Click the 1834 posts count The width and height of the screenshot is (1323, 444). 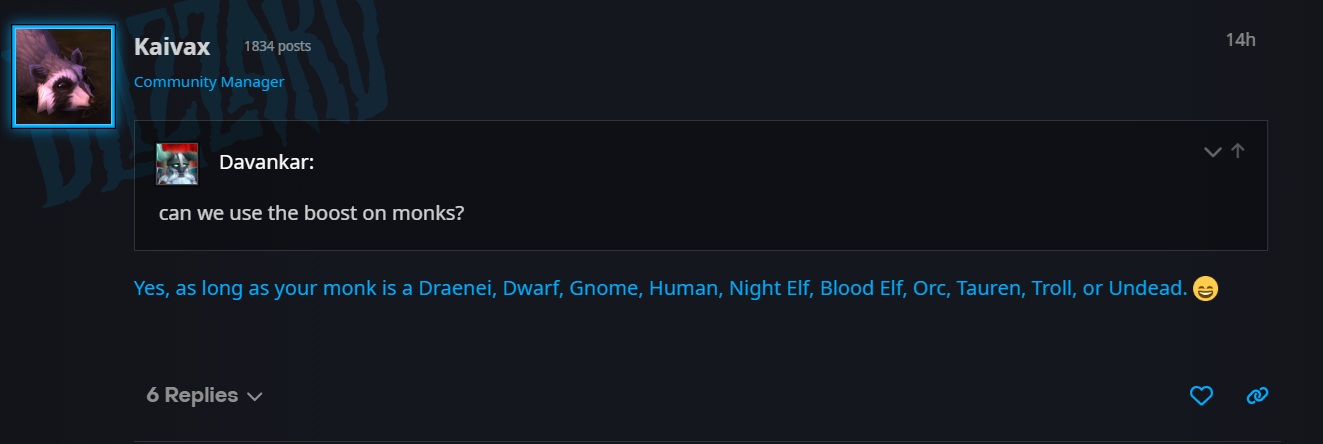coord(277,46)
